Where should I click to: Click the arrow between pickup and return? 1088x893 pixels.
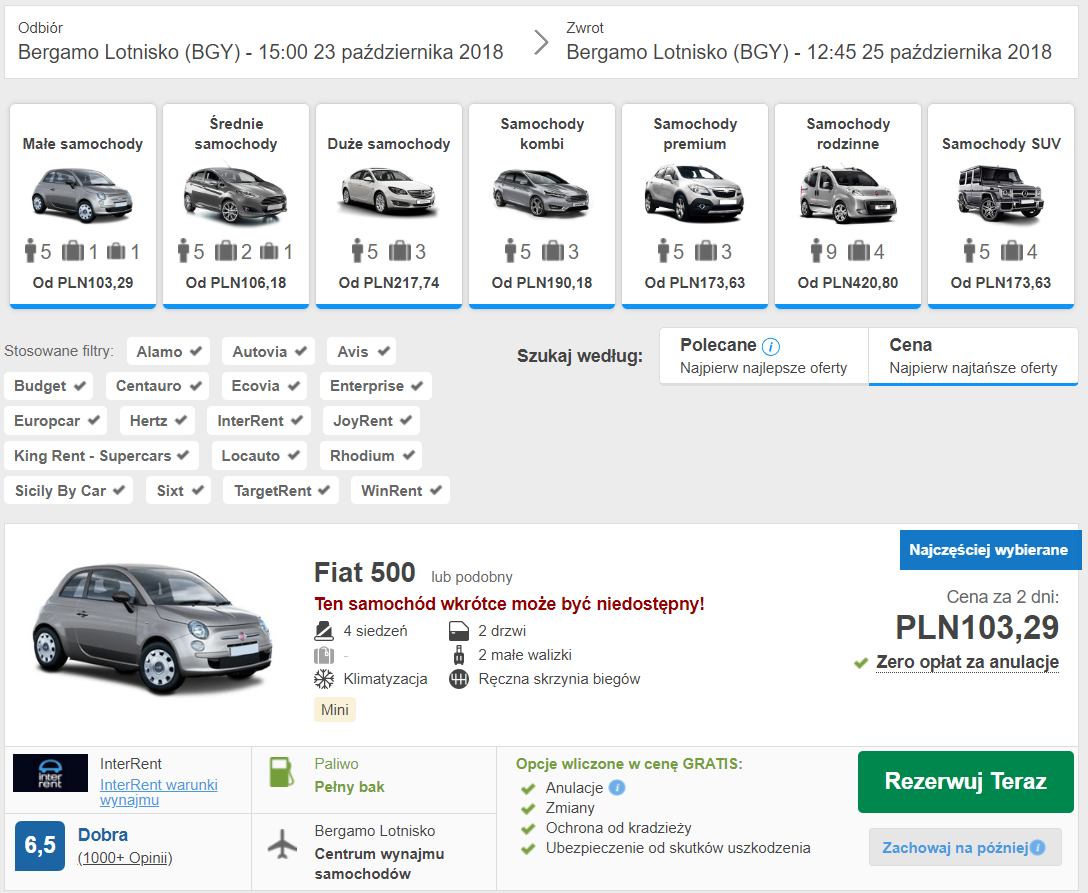pyautogui.click(x=541, y=42)
